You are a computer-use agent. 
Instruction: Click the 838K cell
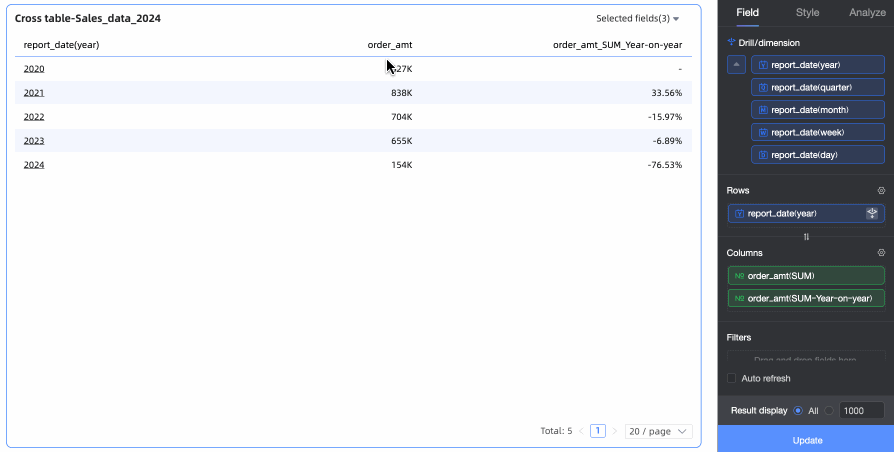pyautogui.click(x=401, y=93)
